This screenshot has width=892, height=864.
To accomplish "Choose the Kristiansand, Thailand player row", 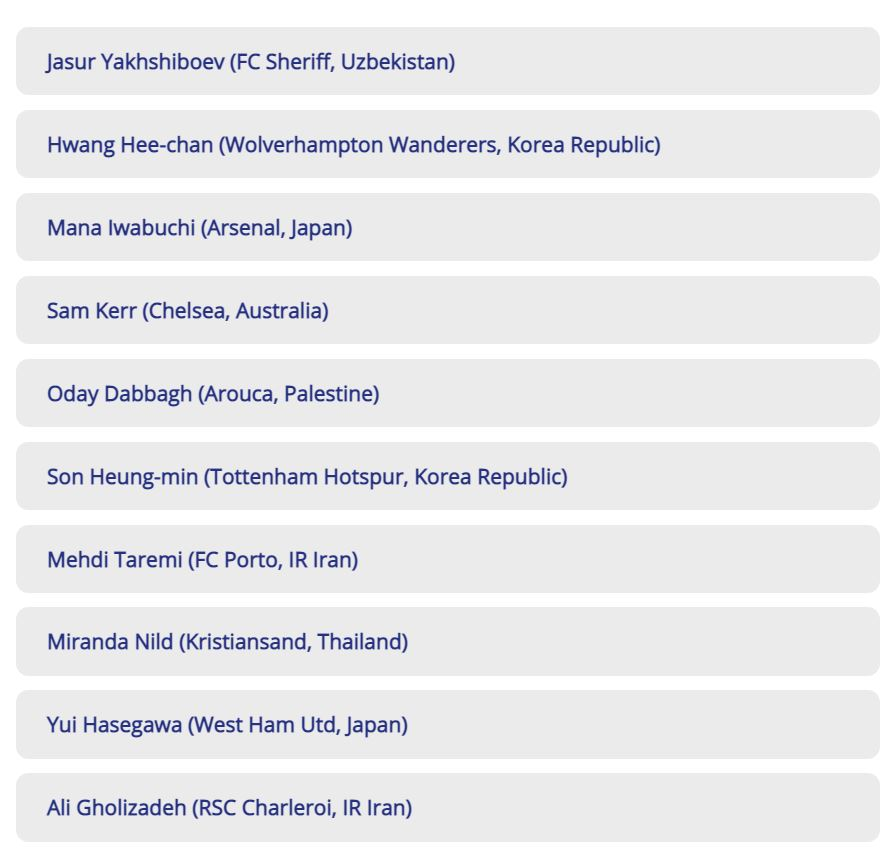I will pos(446,642).
